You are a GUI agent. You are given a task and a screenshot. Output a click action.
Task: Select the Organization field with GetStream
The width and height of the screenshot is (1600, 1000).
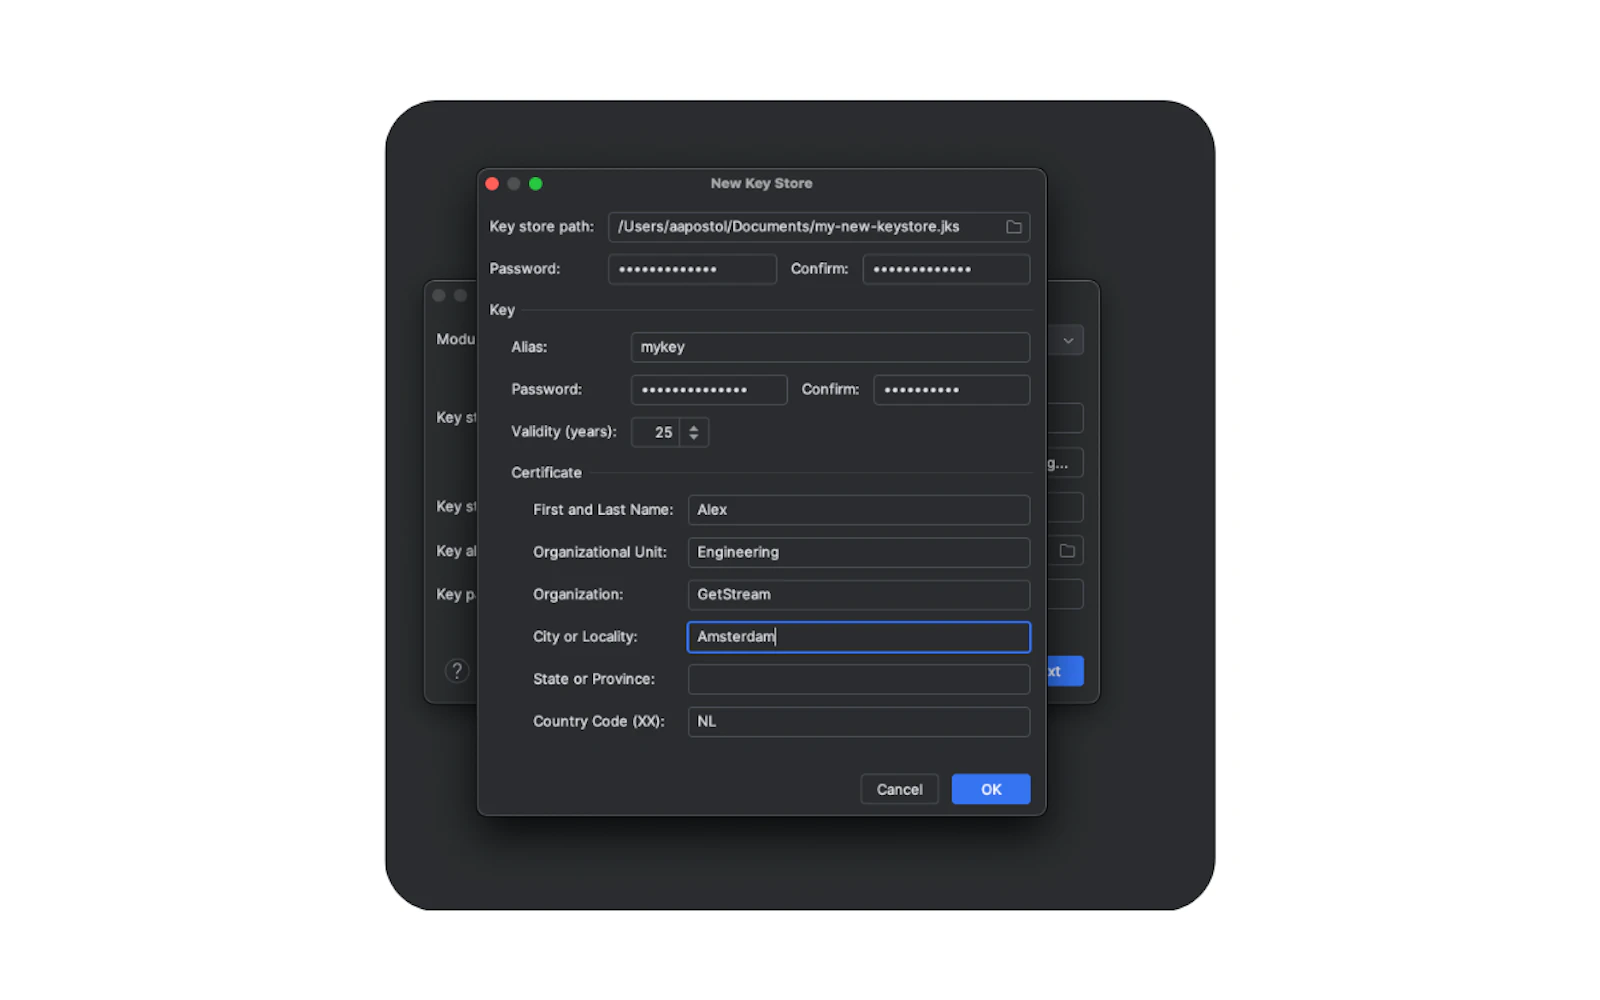[858, 595]
